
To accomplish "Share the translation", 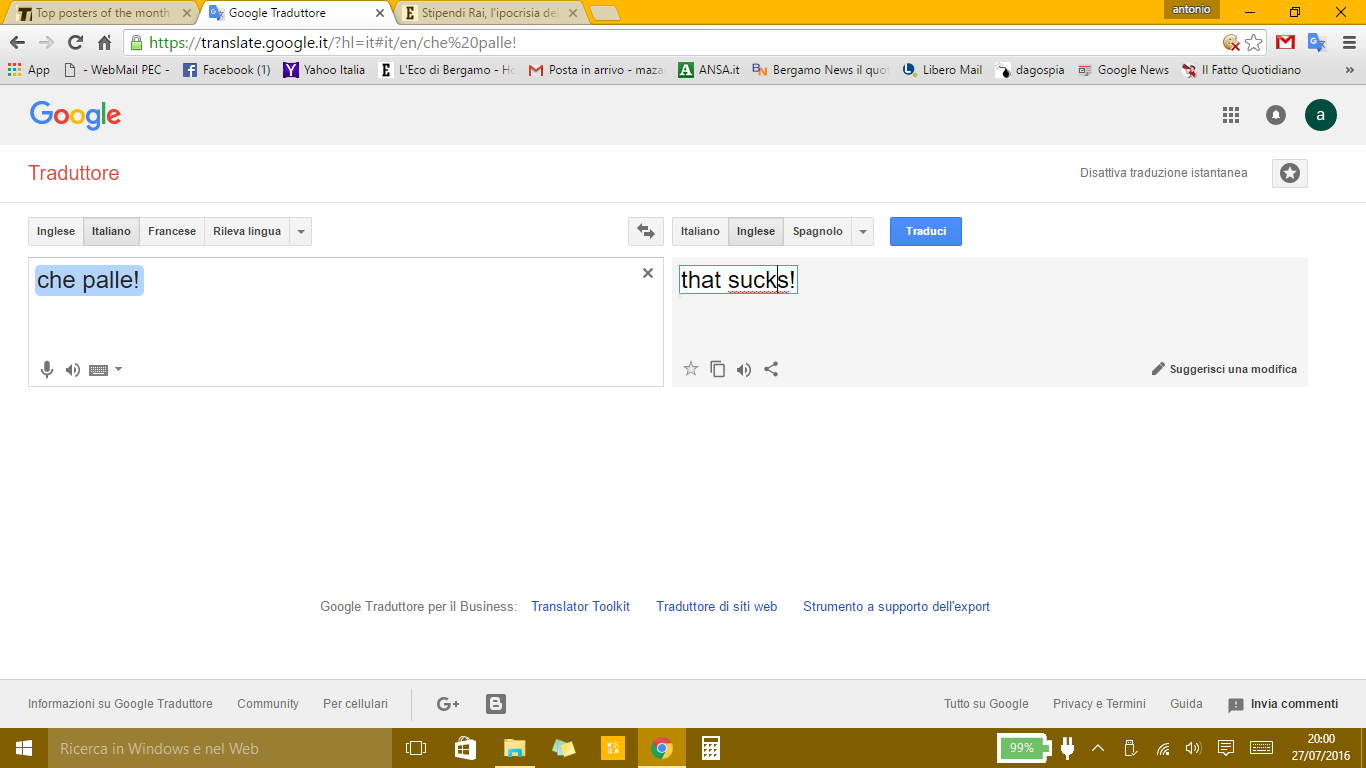I will click(771, 369).
